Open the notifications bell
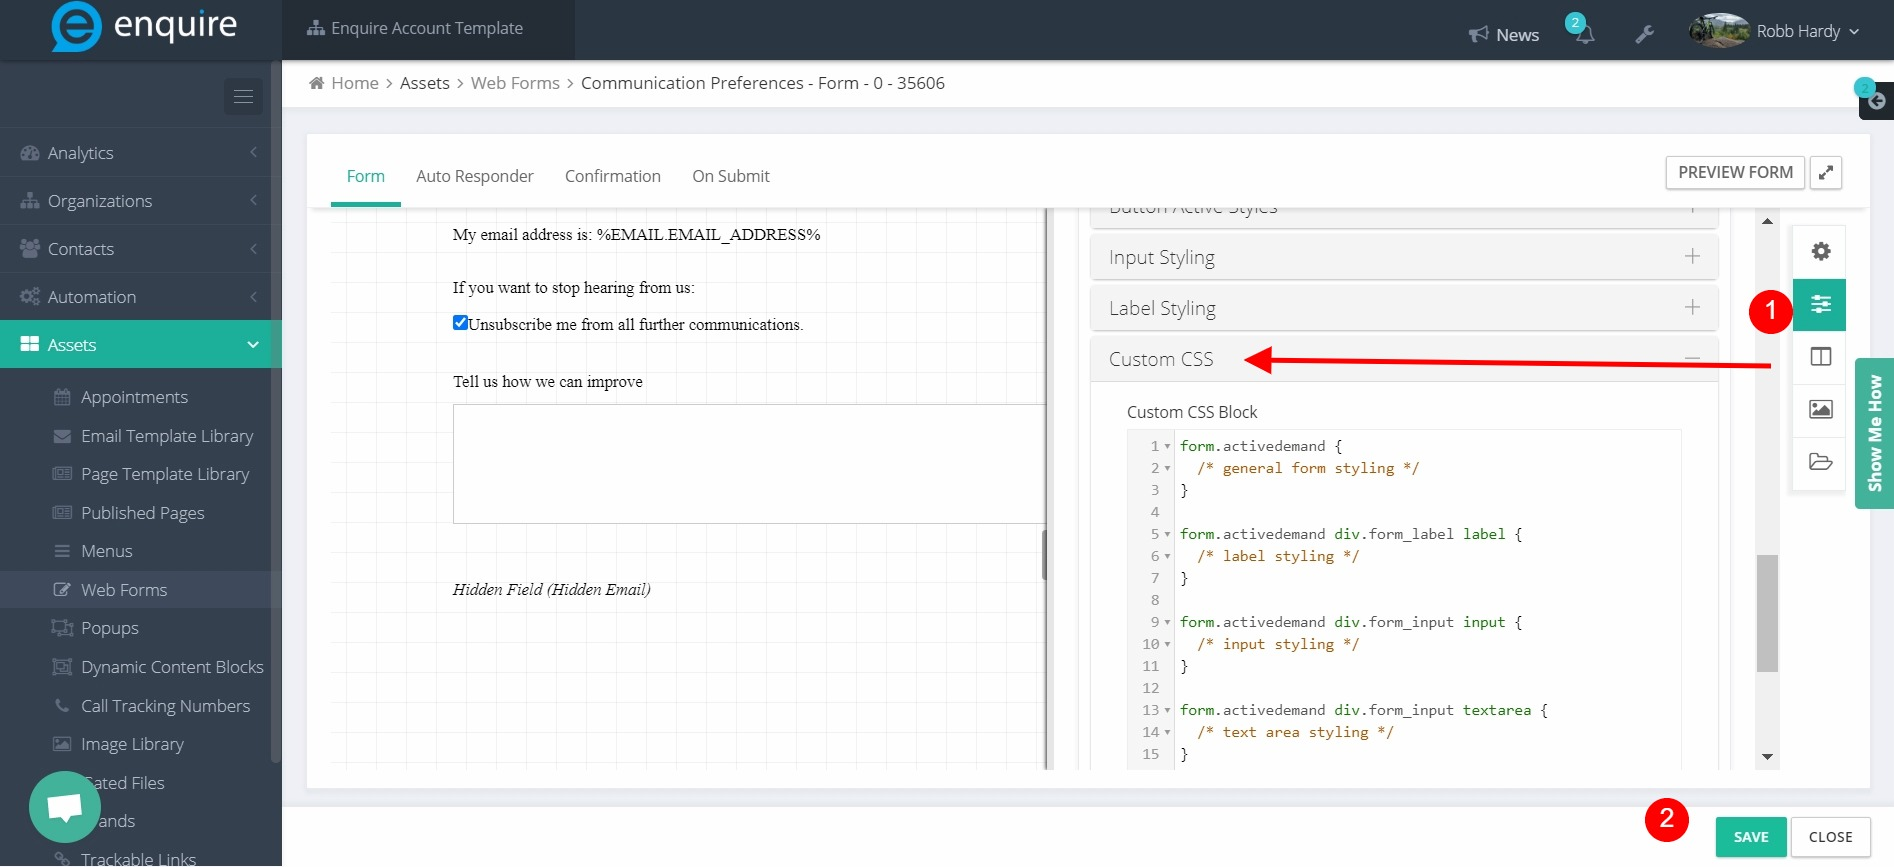 pyautogui.click(x=1585, y=33)
